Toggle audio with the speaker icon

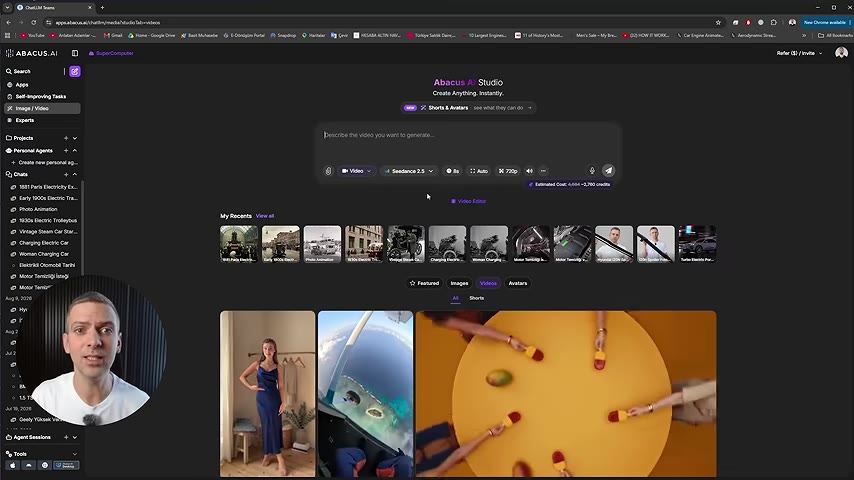529,171
